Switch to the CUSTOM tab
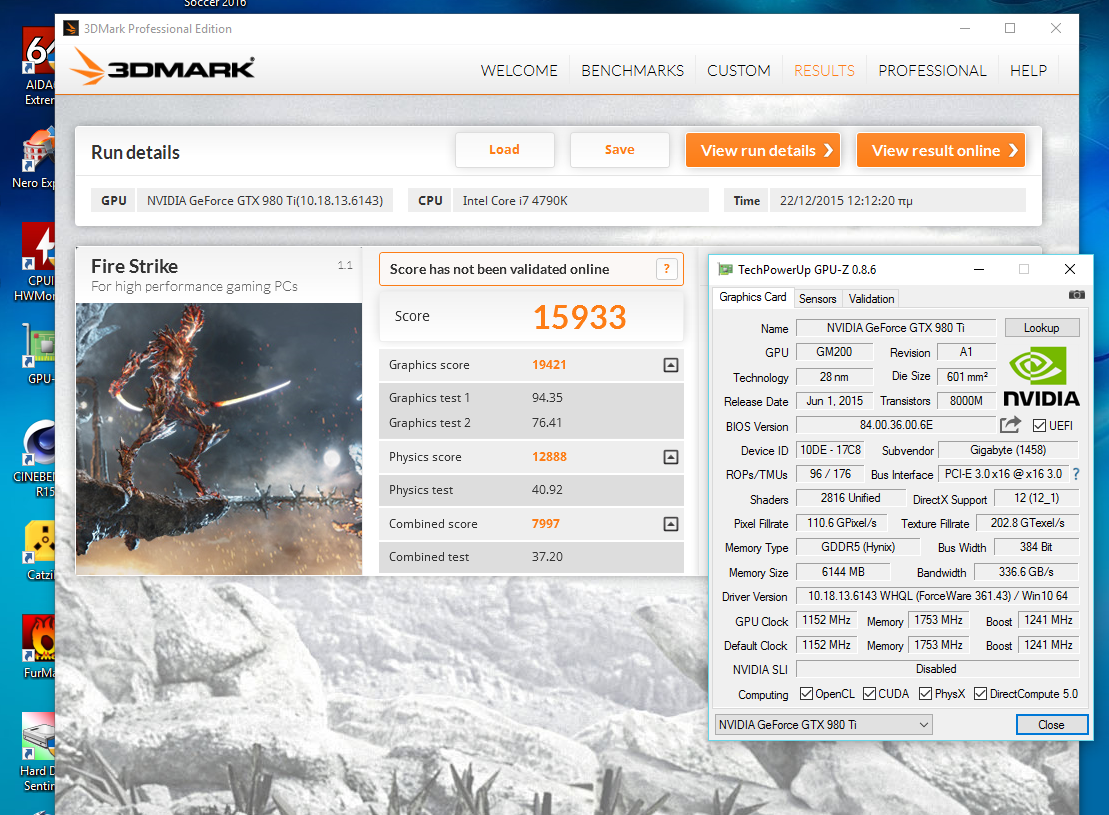This screenshot has width=1109, height=815. (x=738, y=71)
